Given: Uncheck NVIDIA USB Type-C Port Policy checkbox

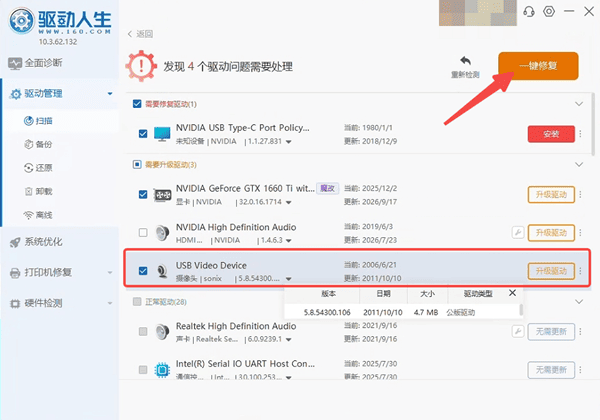Looking at the screenshot, I should pyautogui.click(x=143, y=134).
